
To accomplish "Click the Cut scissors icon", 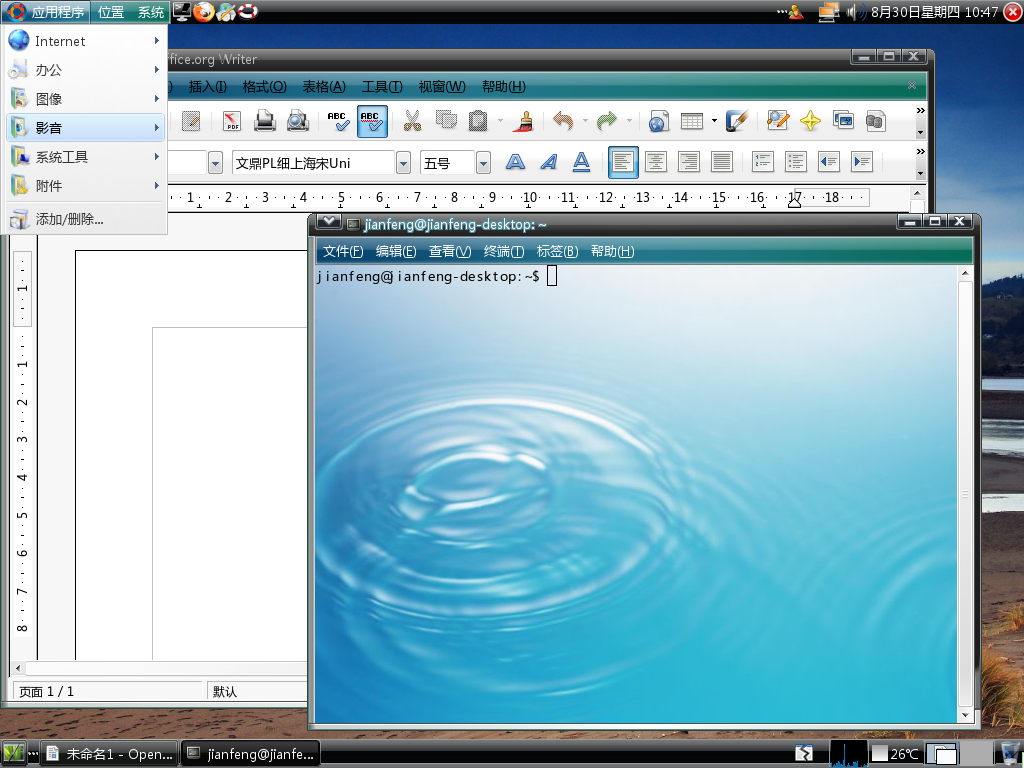I will 412,121.
